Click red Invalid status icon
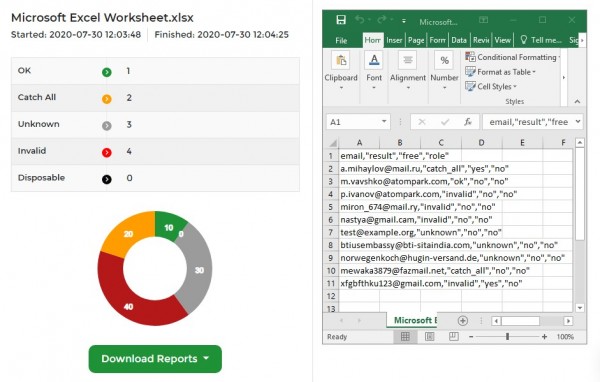The image size is (600, 382). pyautogui.click(x=107, y=152)
